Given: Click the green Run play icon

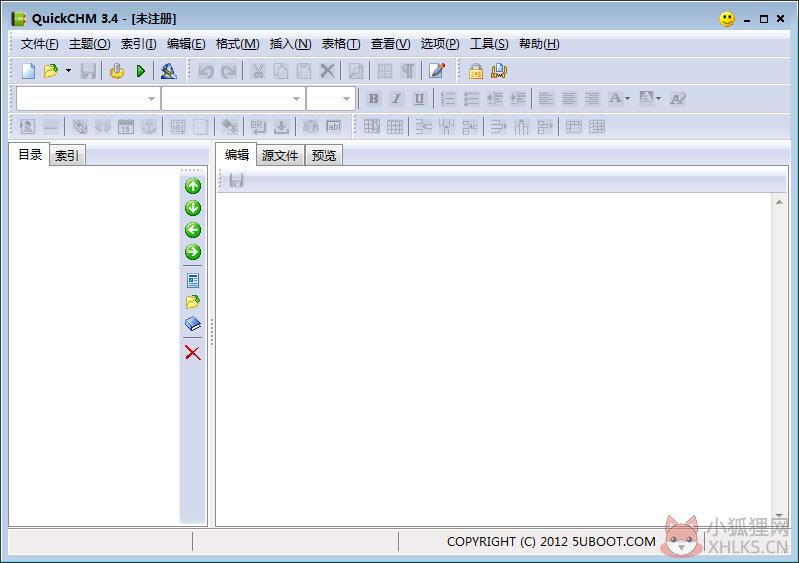Looking at the screenshot, I should pyautogui.click(x=141, y=71).
